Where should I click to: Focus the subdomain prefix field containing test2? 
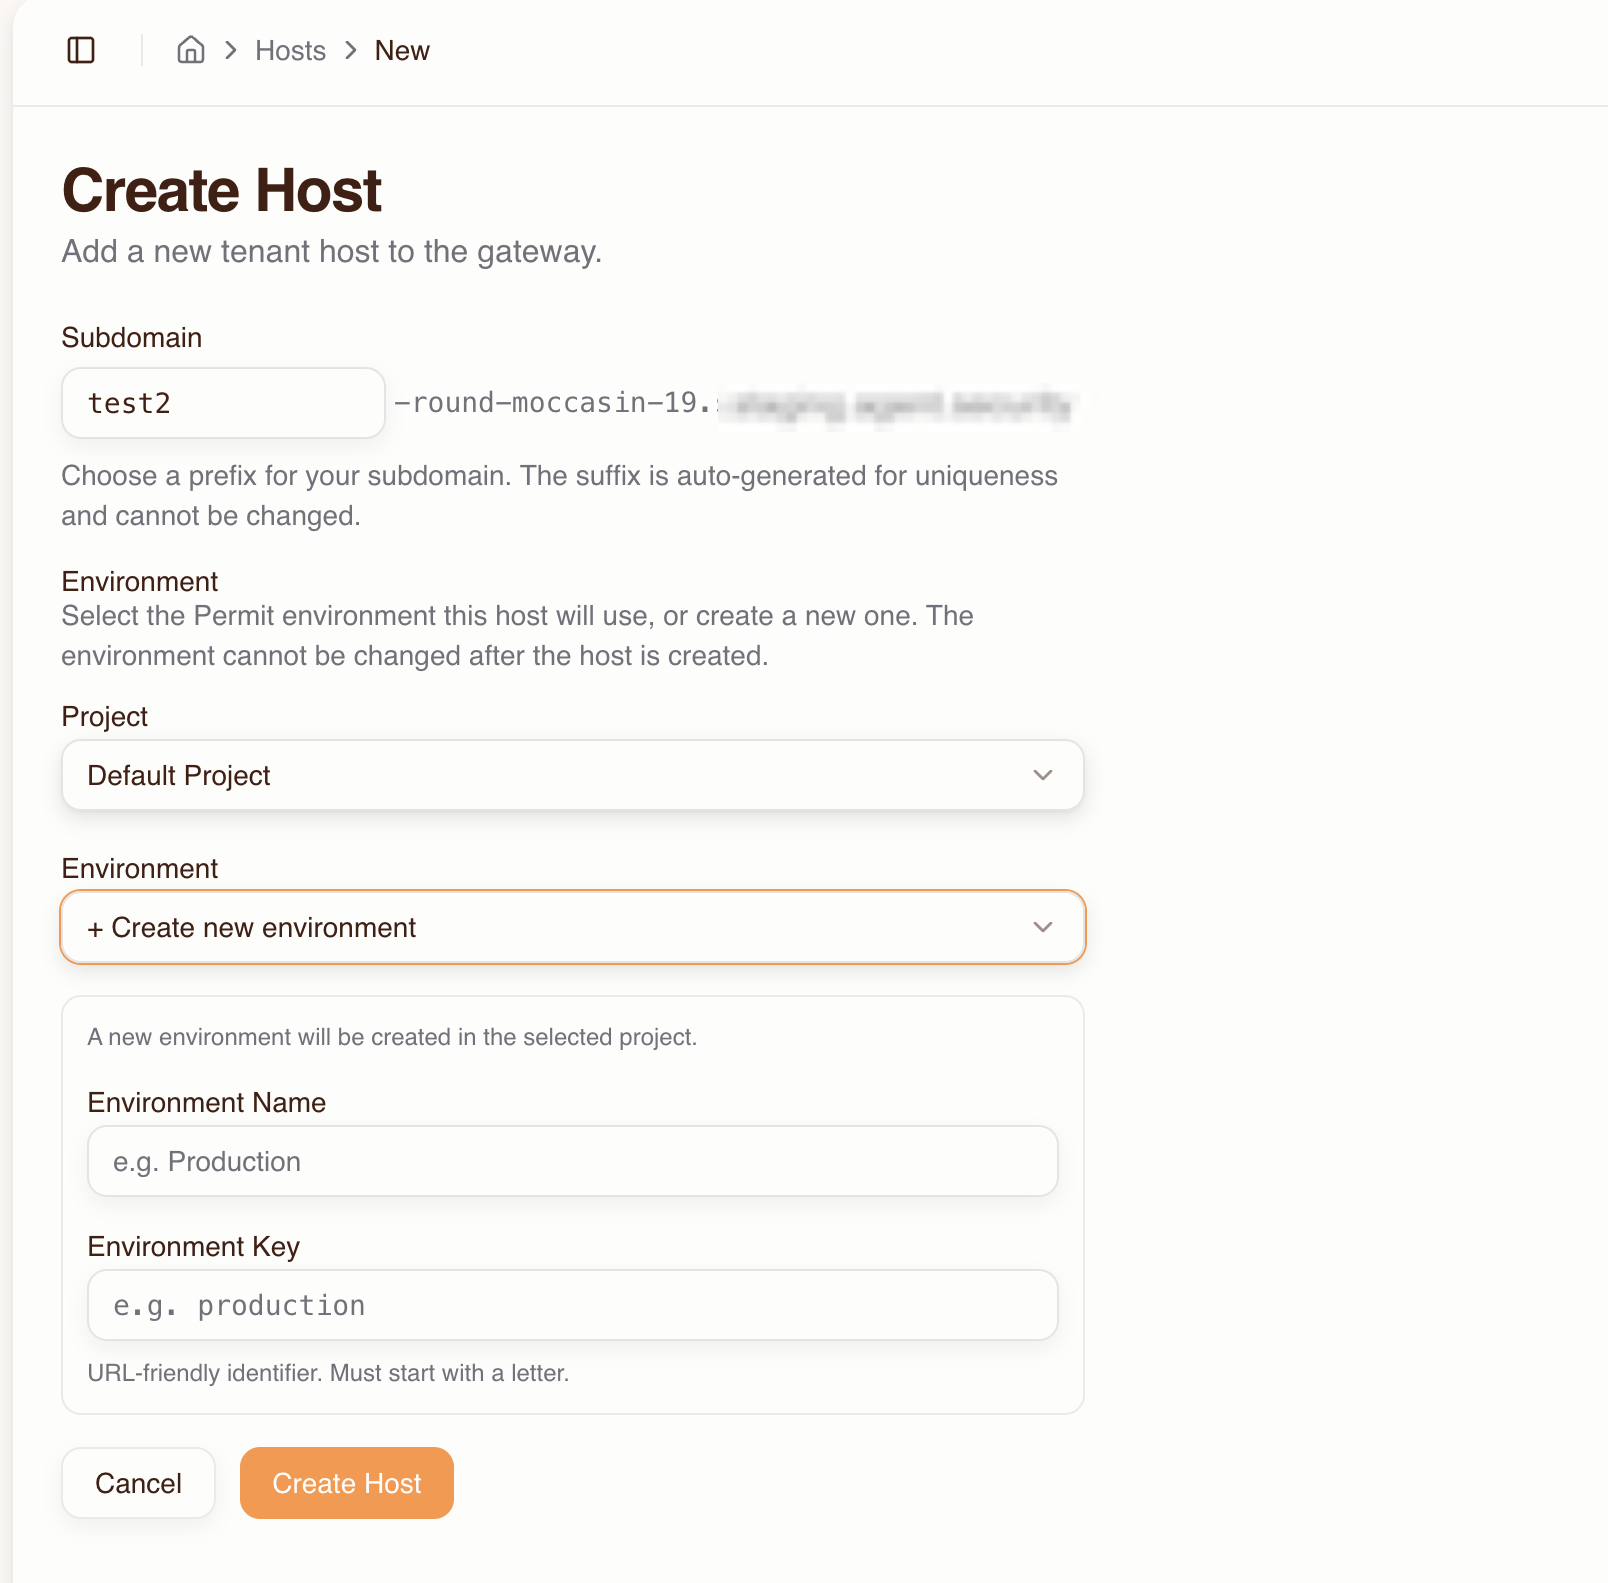pyautogui.click(x=222, y=403)
